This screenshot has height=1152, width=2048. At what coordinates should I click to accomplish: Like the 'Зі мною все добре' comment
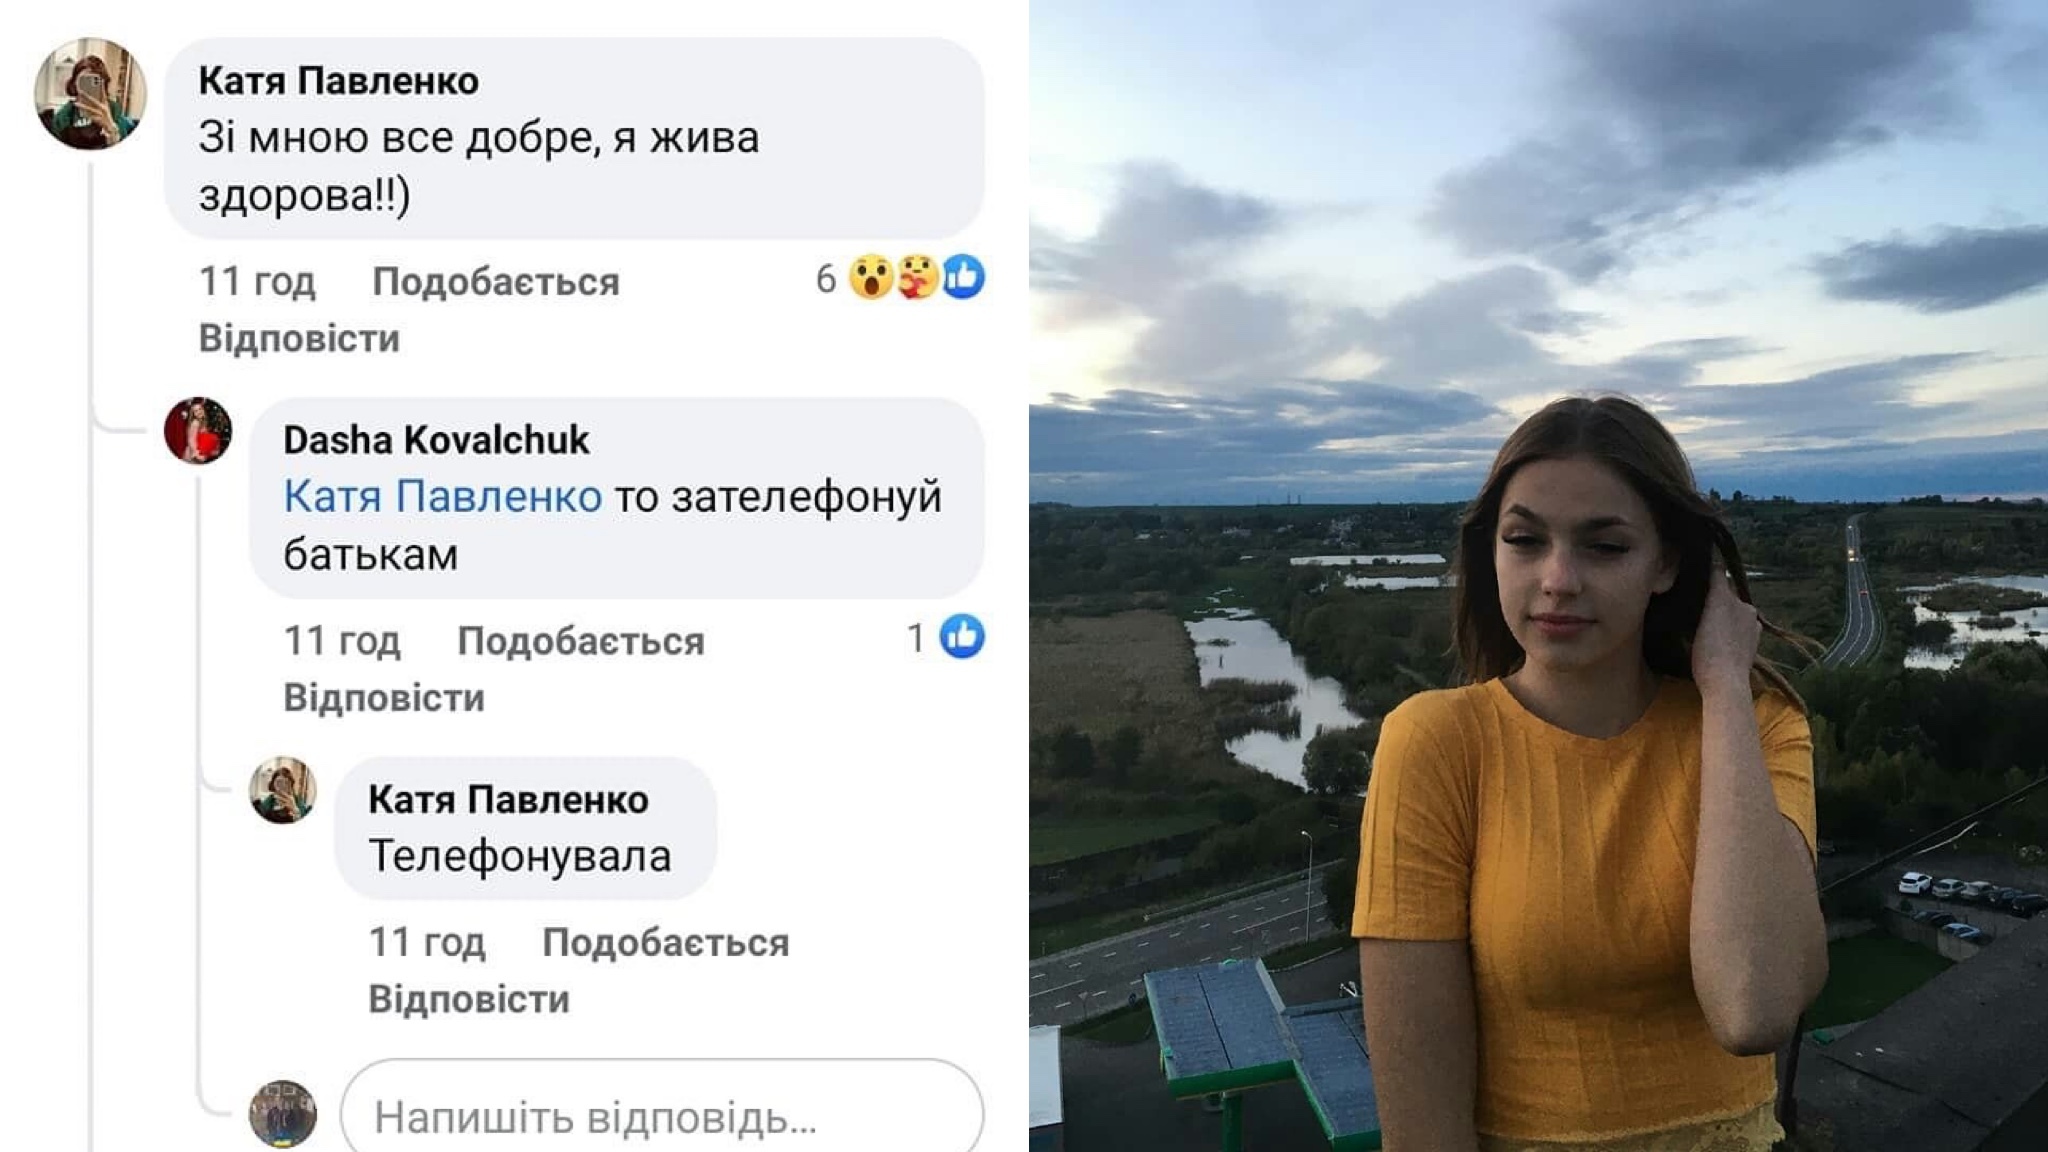coord(496,282)
